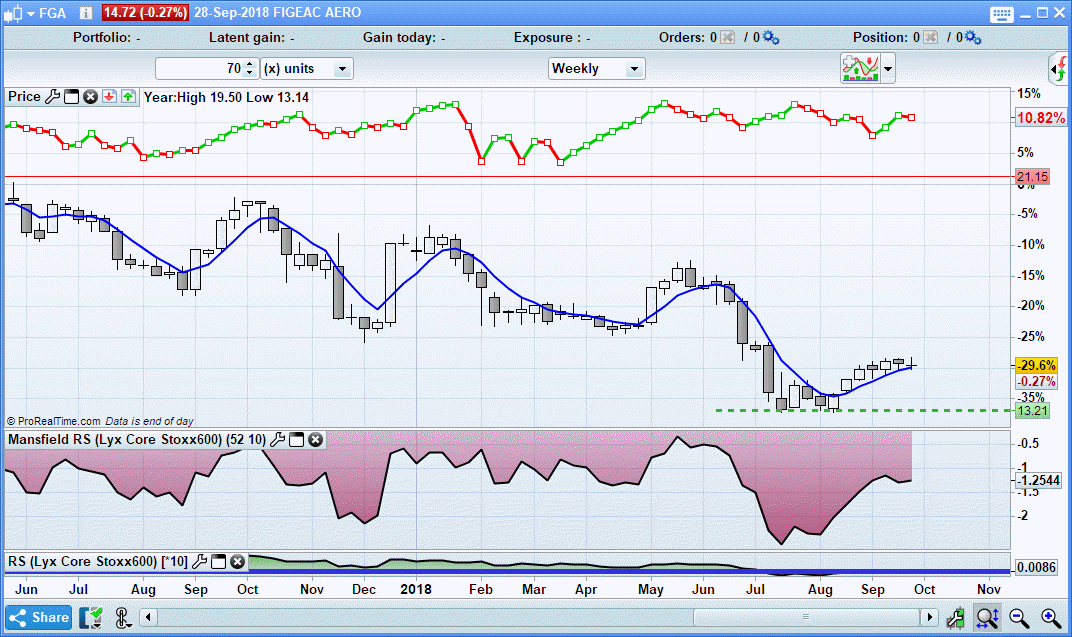Open Price panel wrench settings
Image resolution: width=1072 pixels, height=637 pixels.
click(x=52, y=97)
